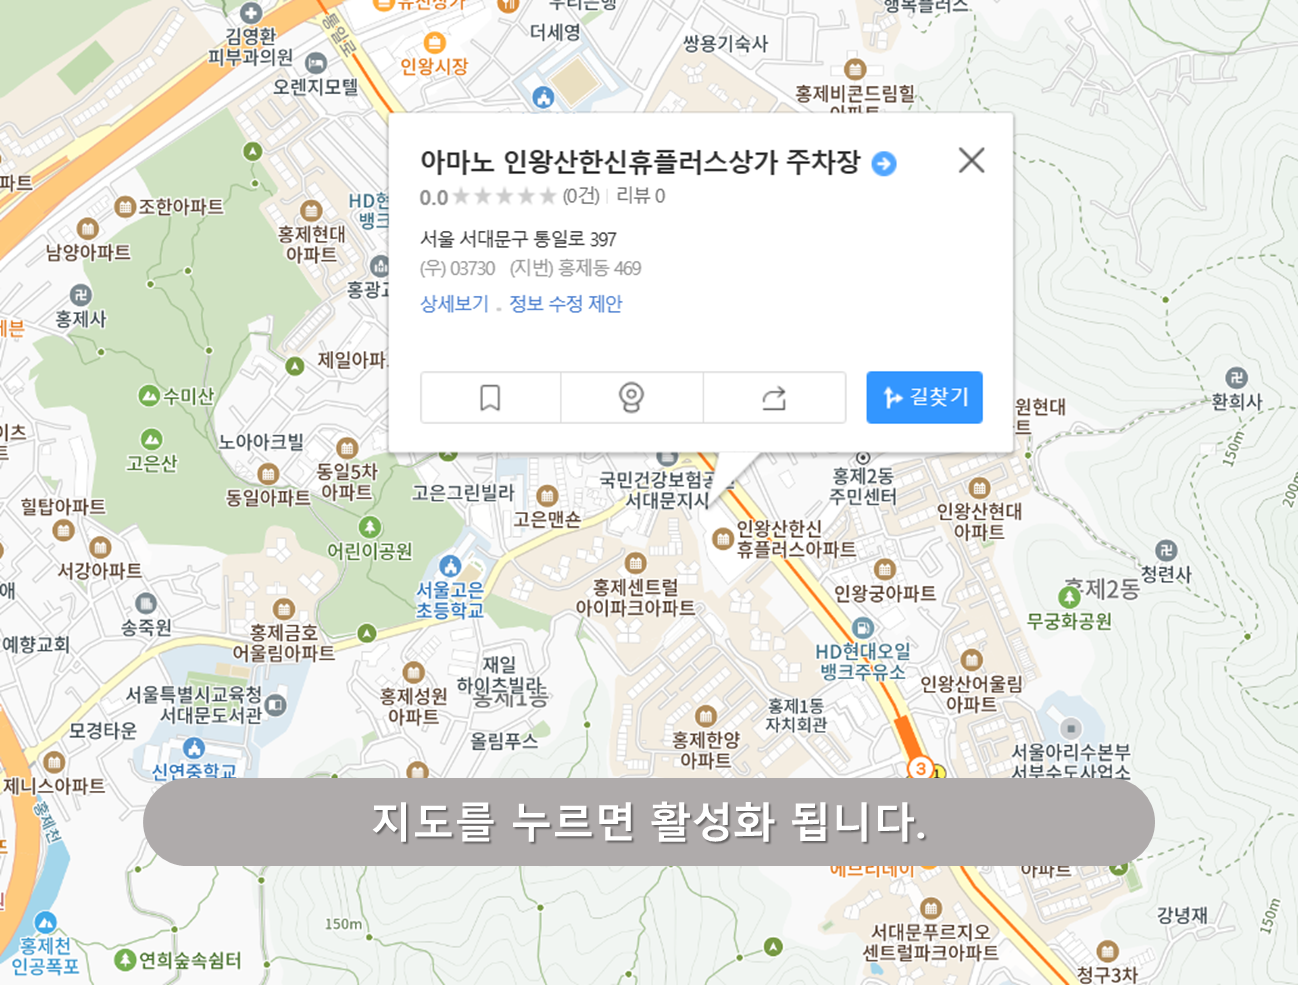Click 환희사 temple marker icon
The width and height of the screenshot is (1298, 985).
point(1237,378)
